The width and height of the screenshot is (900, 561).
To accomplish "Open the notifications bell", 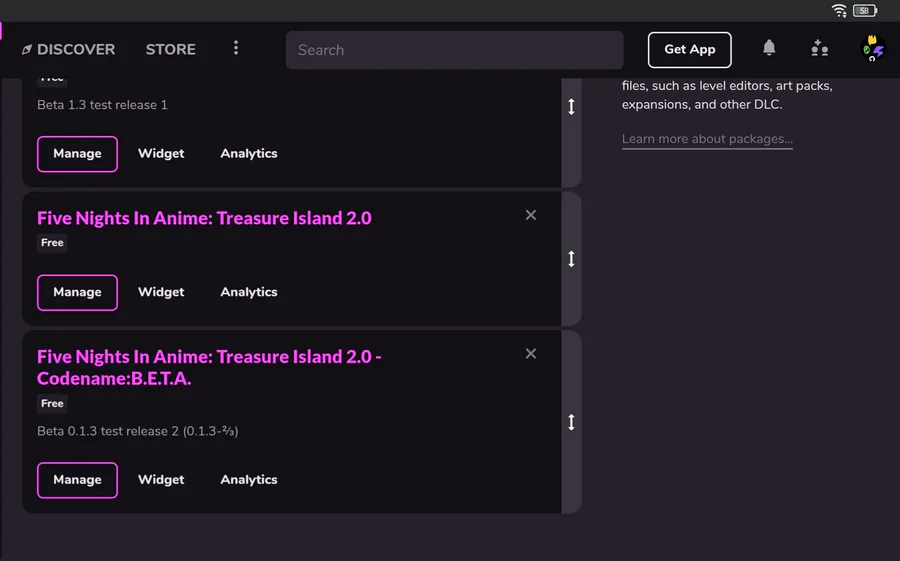I will [x=769, y=48].
